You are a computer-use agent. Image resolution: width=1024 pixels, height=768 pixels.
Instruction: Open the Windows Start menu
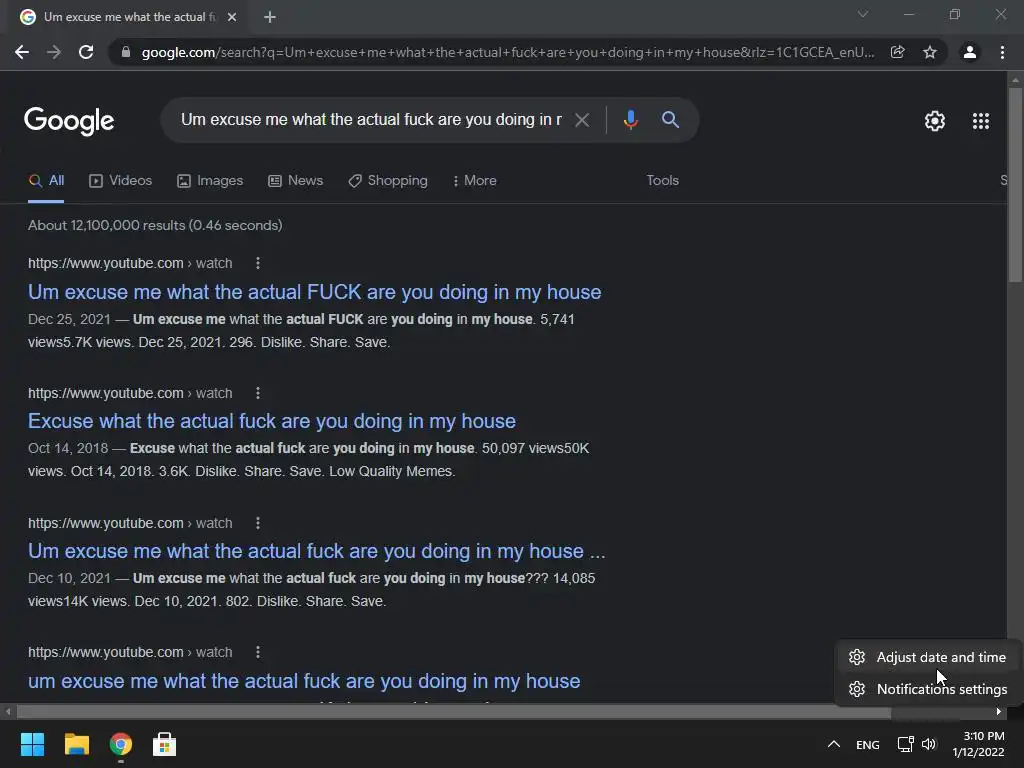[x=32, y=744]
